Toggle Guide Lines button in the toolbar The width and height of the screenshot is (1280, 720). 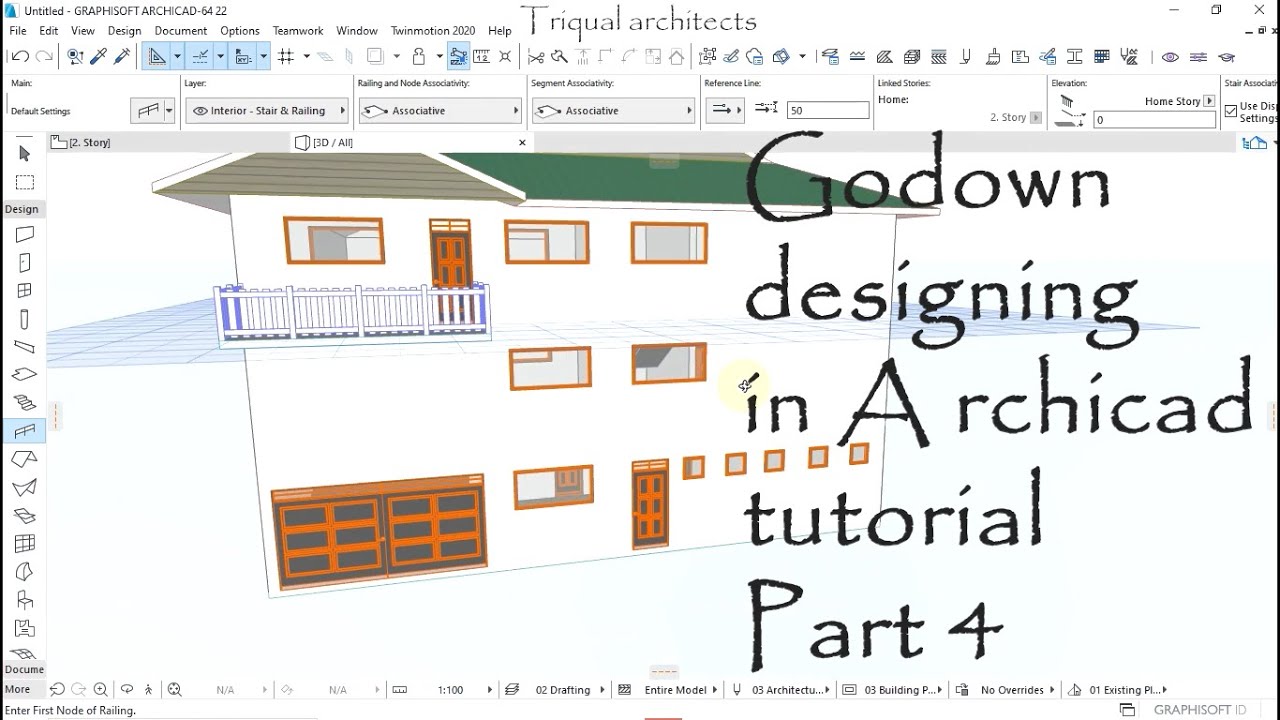coord(157,57)
